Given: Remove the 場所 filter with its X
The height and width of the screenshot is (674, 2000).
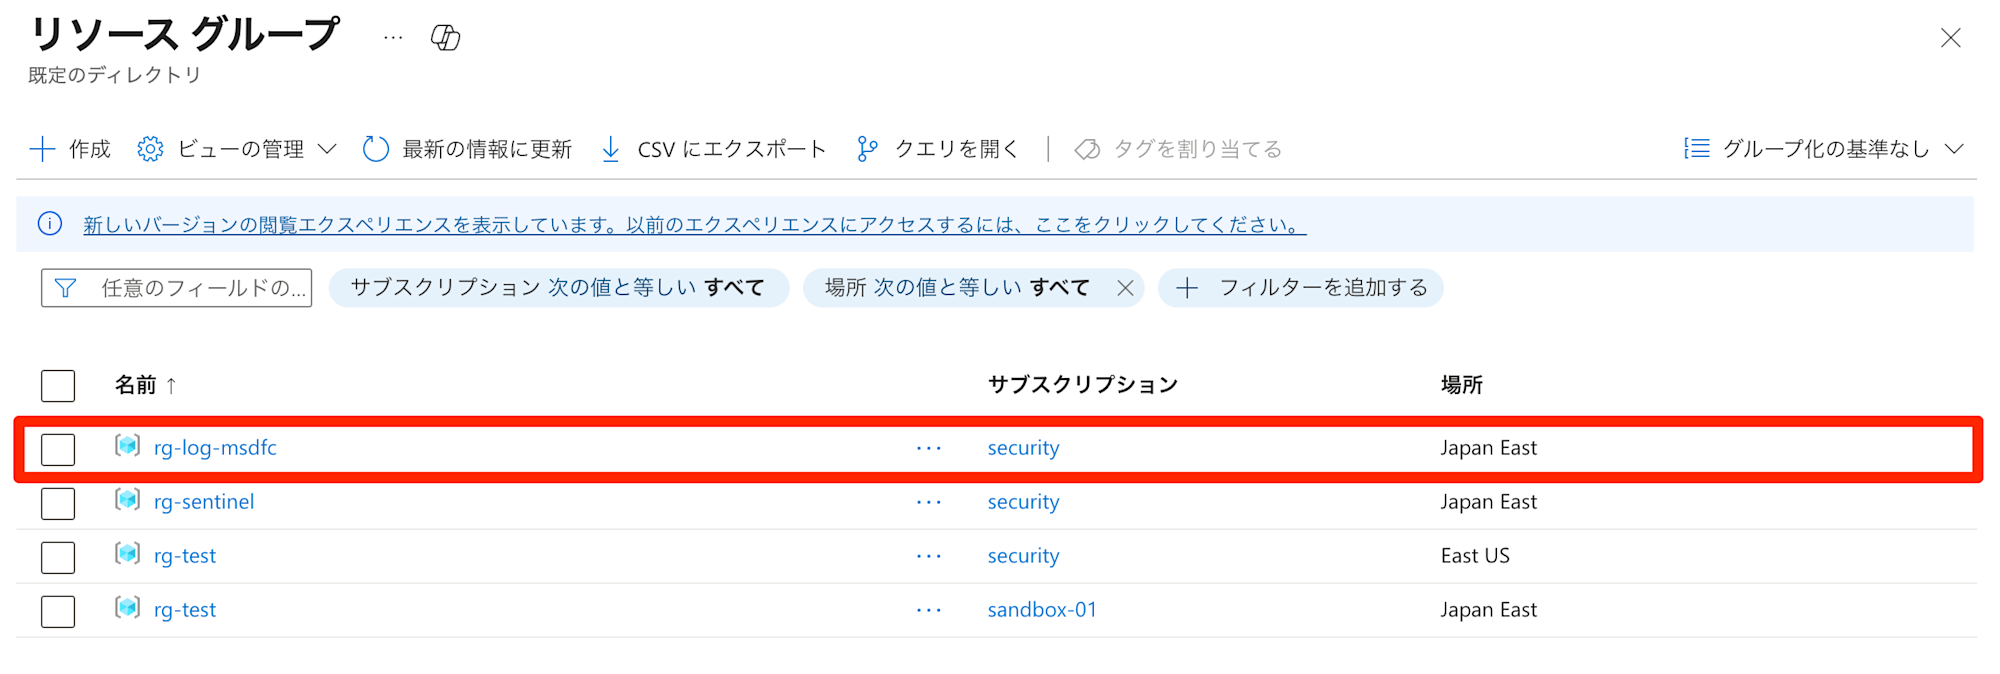Looking at the screenshot, I should 1125,288.
